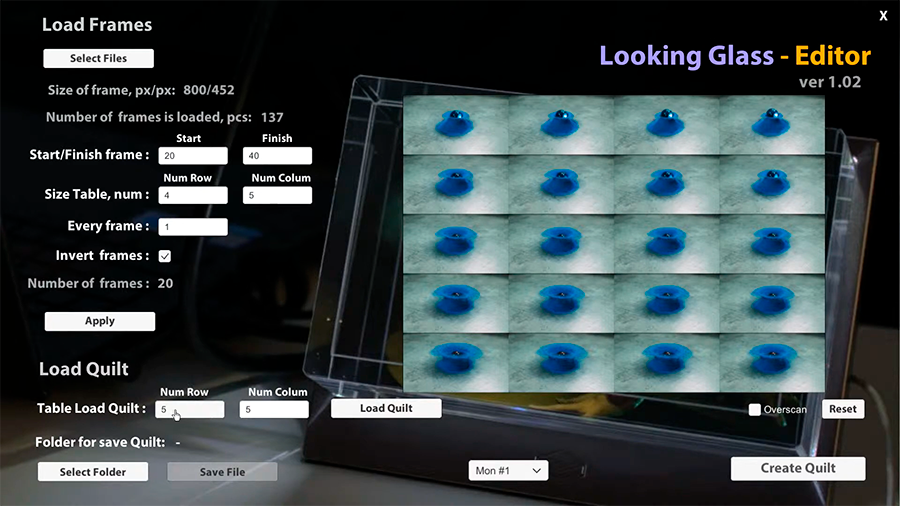Image resolution: width=900 pixels, height=506 pixels.
Task: Select the top-left quilt frame thumbnail
Action: click(455, 124)
